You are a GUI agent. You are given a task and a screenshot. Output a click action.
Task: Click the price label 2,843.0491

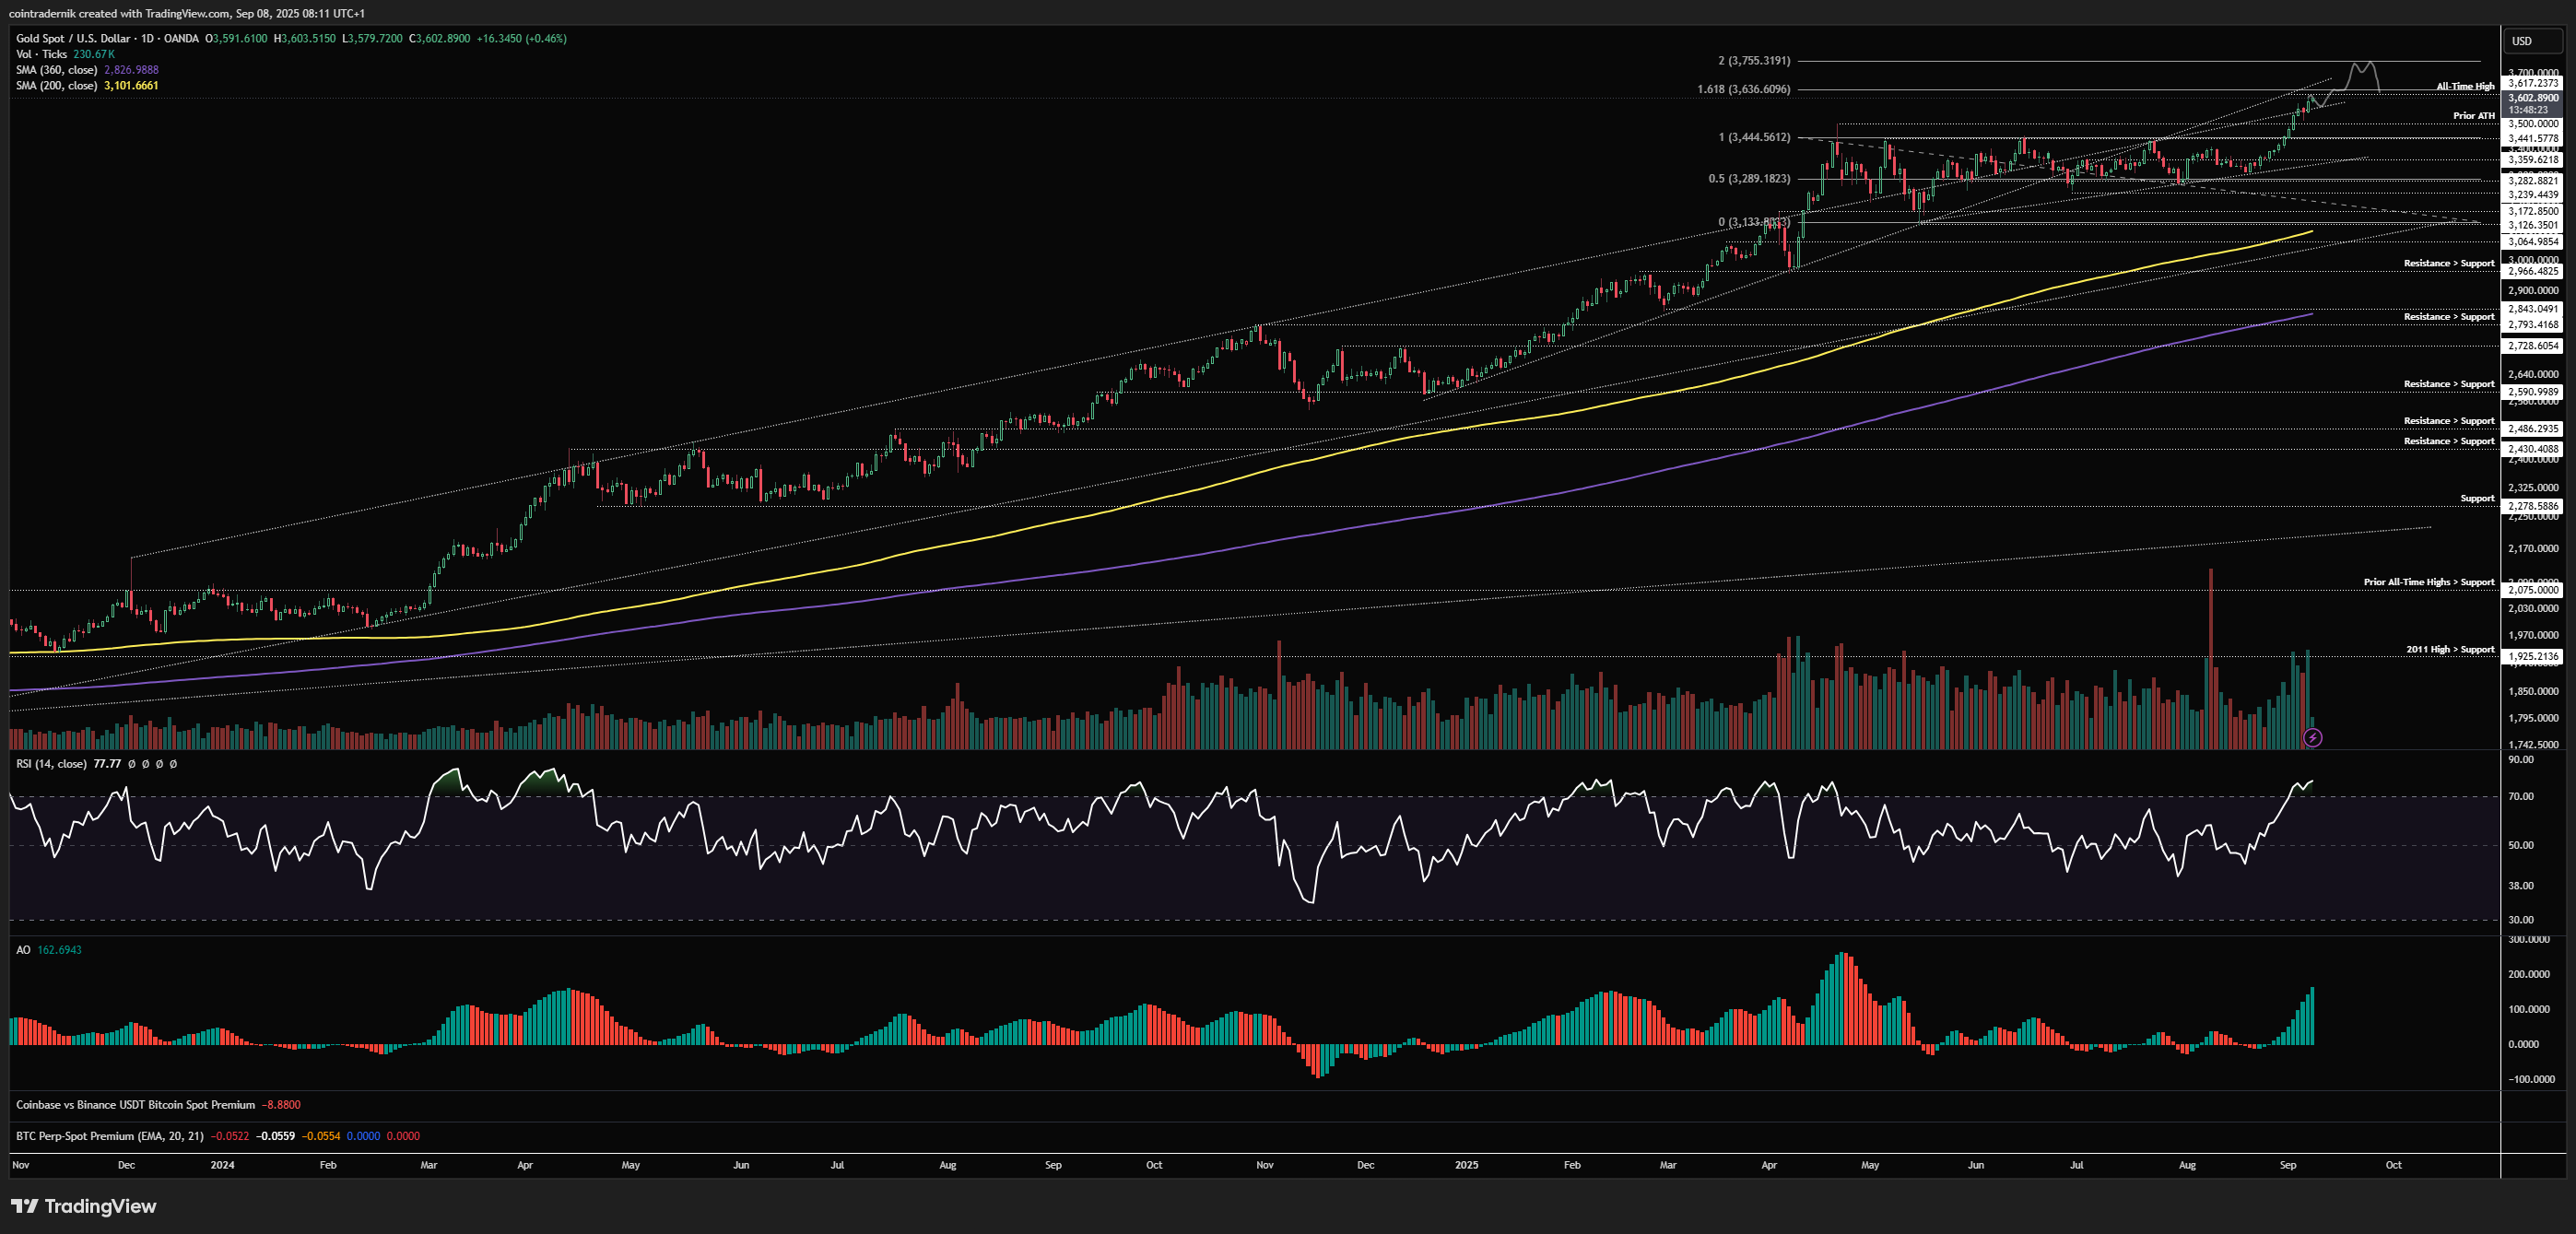2533,309
